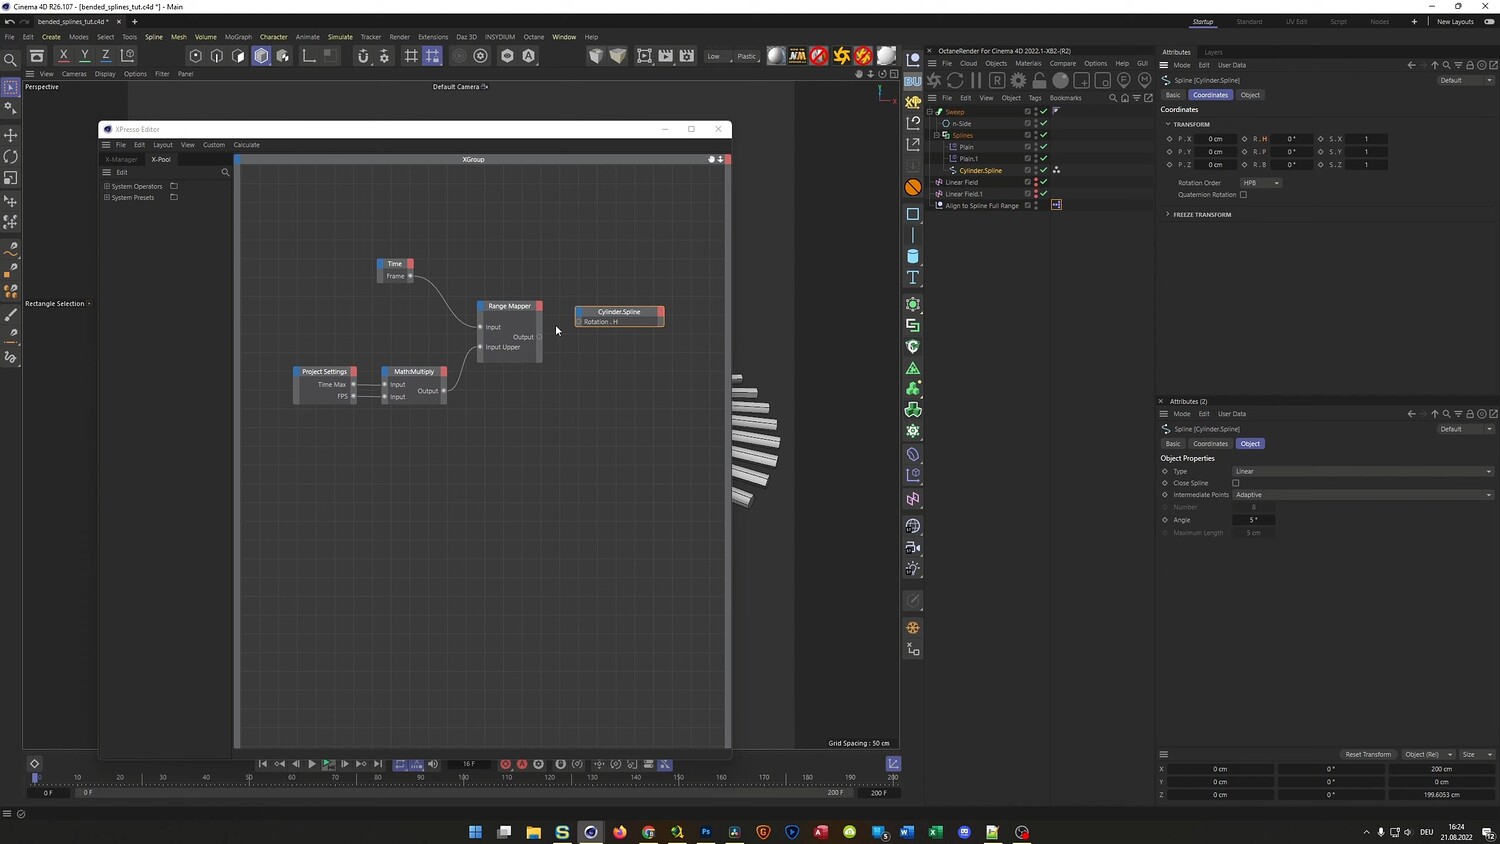Viewport: 1500px width, 844px height.
Task: Click the Octane clay mode sphere icon
Action: [1060, 80]
